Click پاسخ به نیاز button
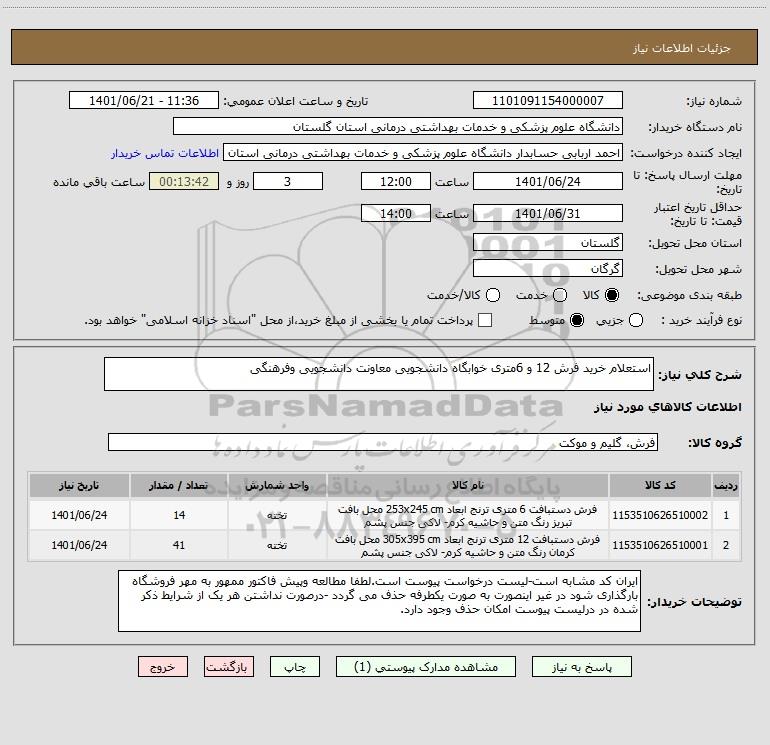This screenshot has height=745, width=770. [x=581, y=667]
